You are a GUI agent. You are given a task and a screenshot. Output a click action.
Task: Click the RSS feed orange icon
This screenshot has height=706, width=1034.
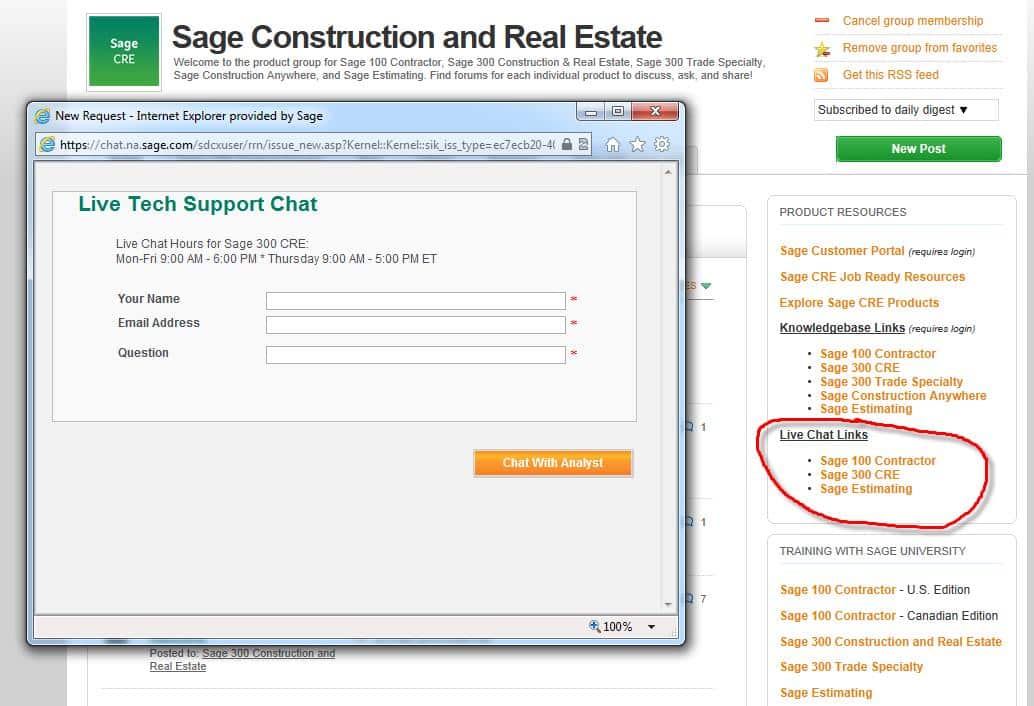[x=821, y=75]
